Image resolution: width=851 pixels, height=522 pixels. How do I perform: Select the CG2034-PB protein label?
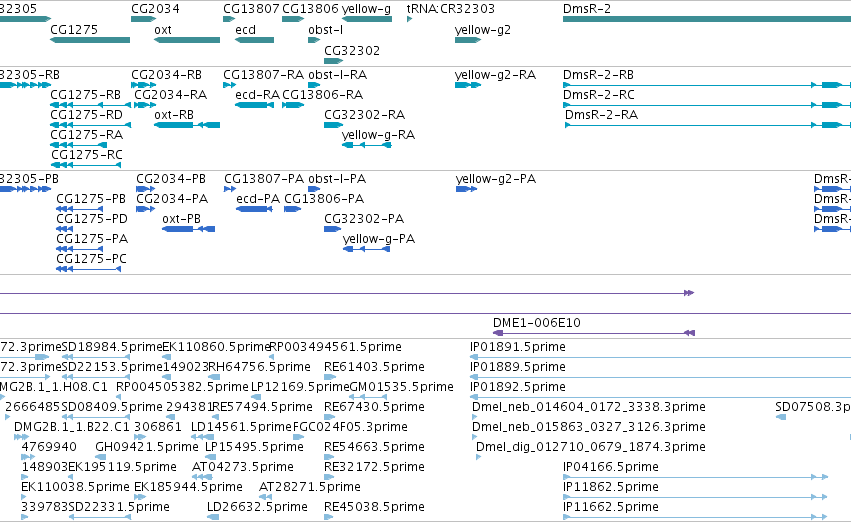(x=171, y=179)
